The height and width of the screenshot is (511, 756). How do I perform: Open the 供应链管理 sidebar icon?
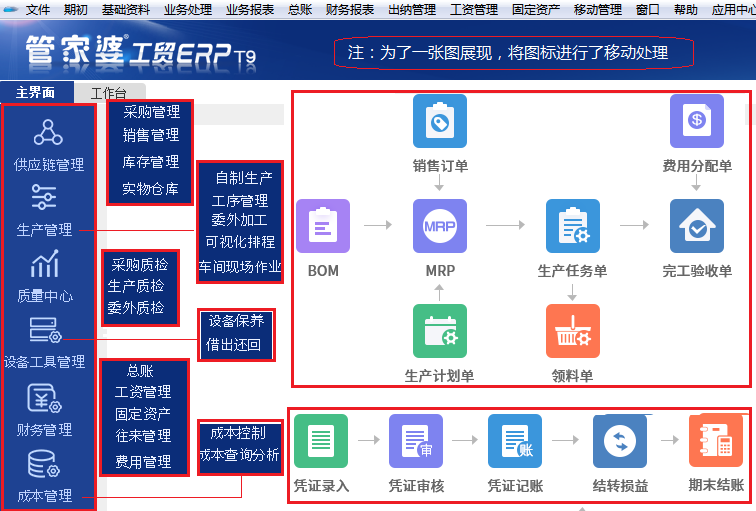[x=48, y=133]
